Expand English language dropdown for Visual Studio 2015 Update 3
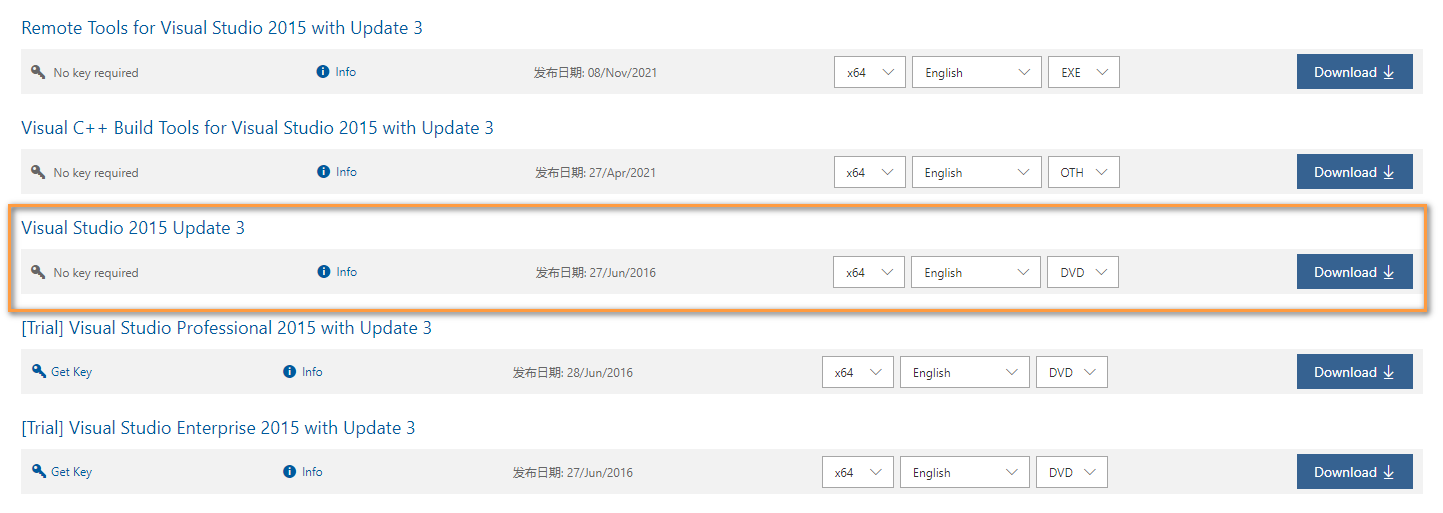 975,272
